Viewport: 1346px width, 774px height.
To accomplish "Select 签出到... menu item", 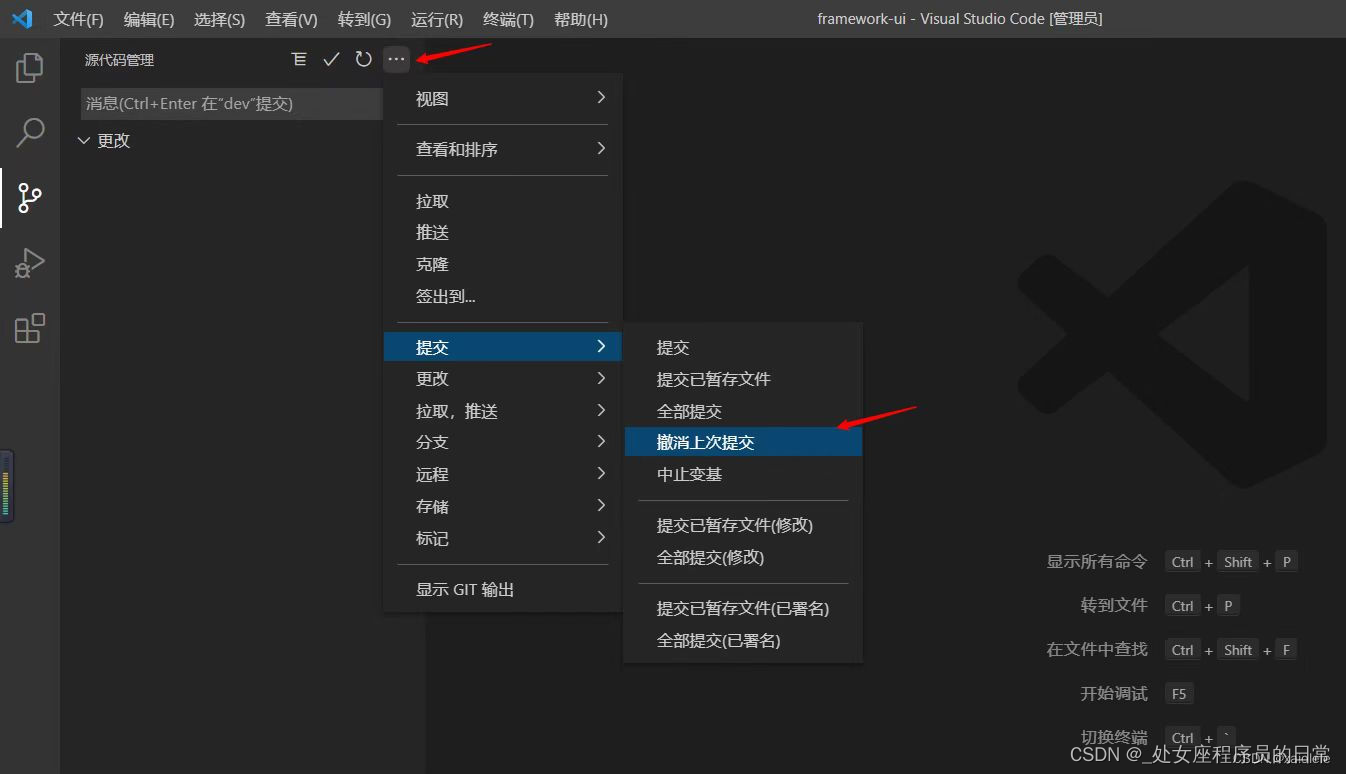I will (x=503, y=296).
